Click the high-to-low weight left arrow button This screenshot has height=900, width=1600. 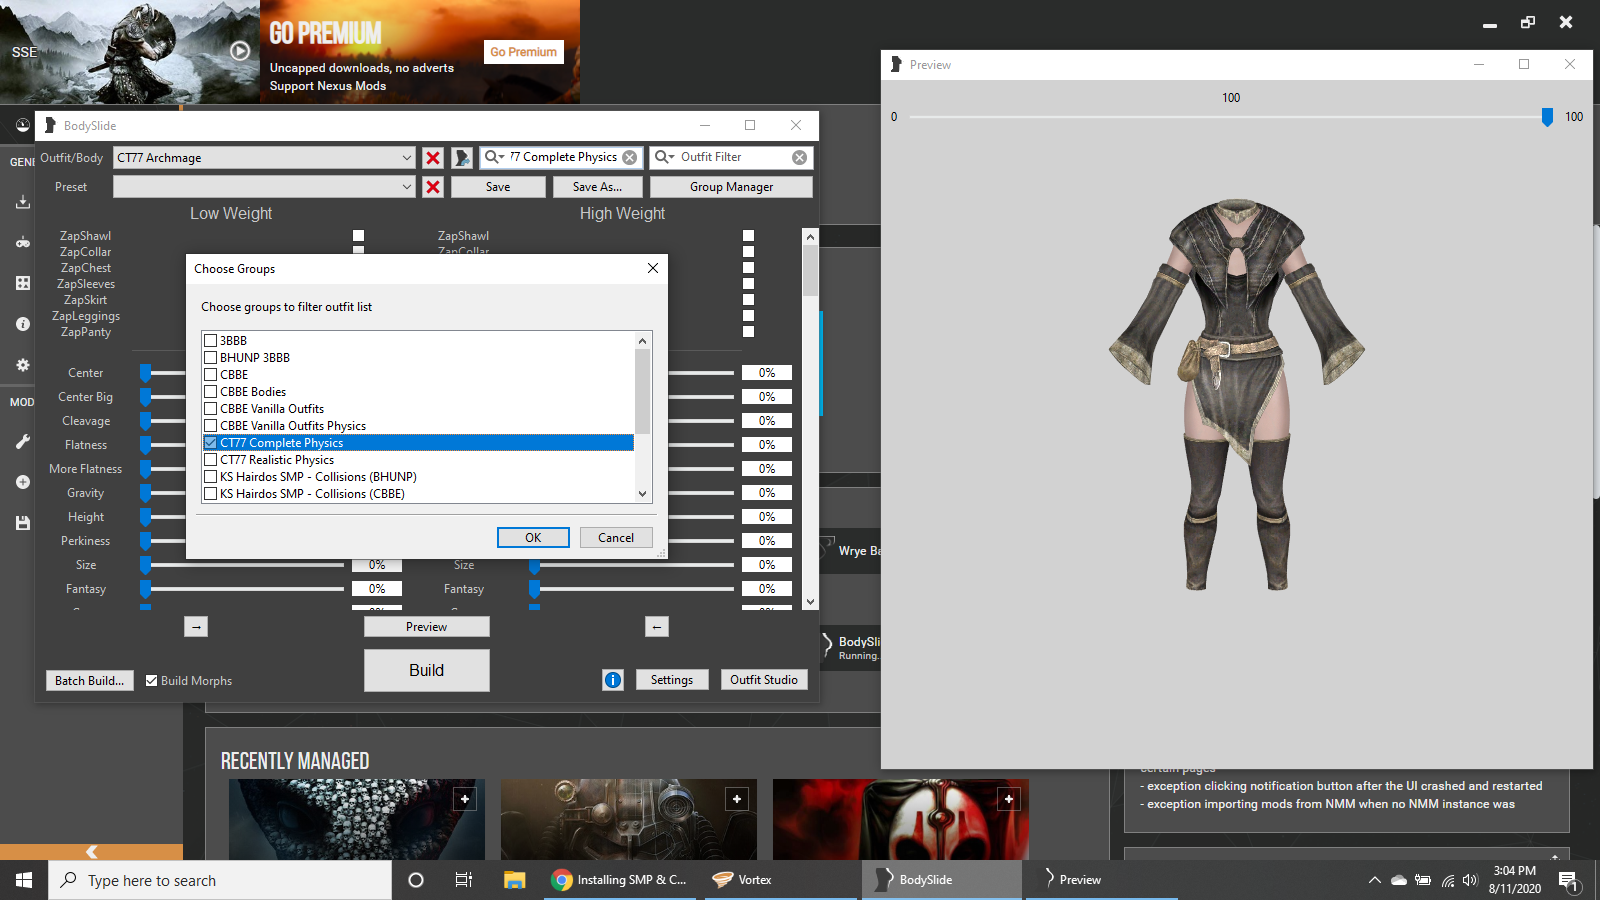[x=657, y=627]
